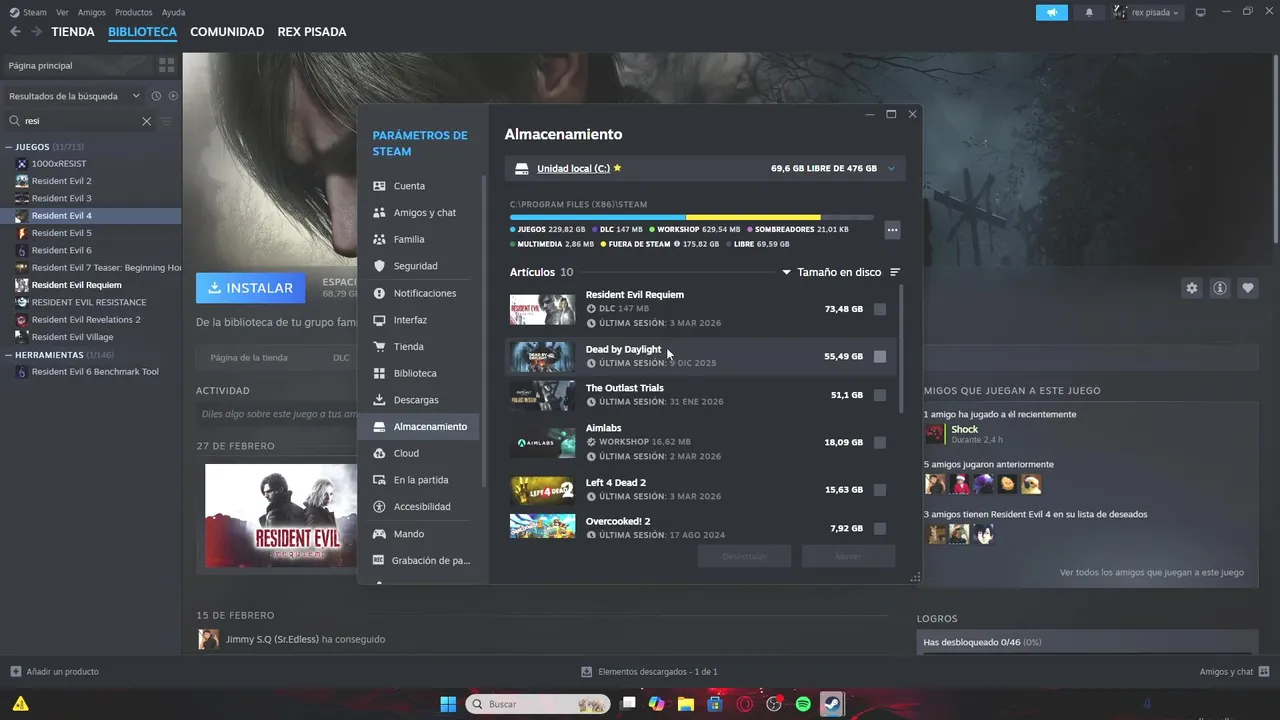Open Resultados de la búsqueda dropdown
Image resolution: width=1280 pixels, height=720 pixels.
(75, 96)
